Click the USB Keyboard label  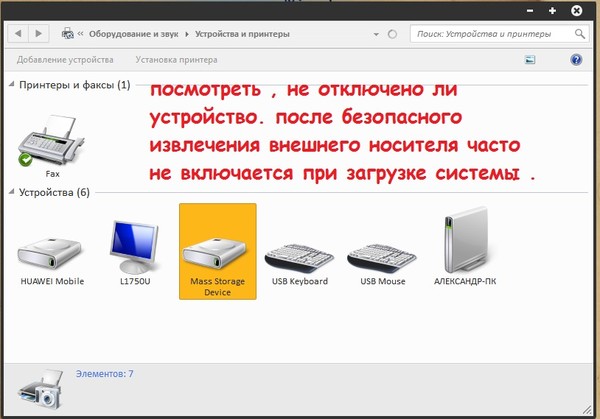[x=300, y=281]
